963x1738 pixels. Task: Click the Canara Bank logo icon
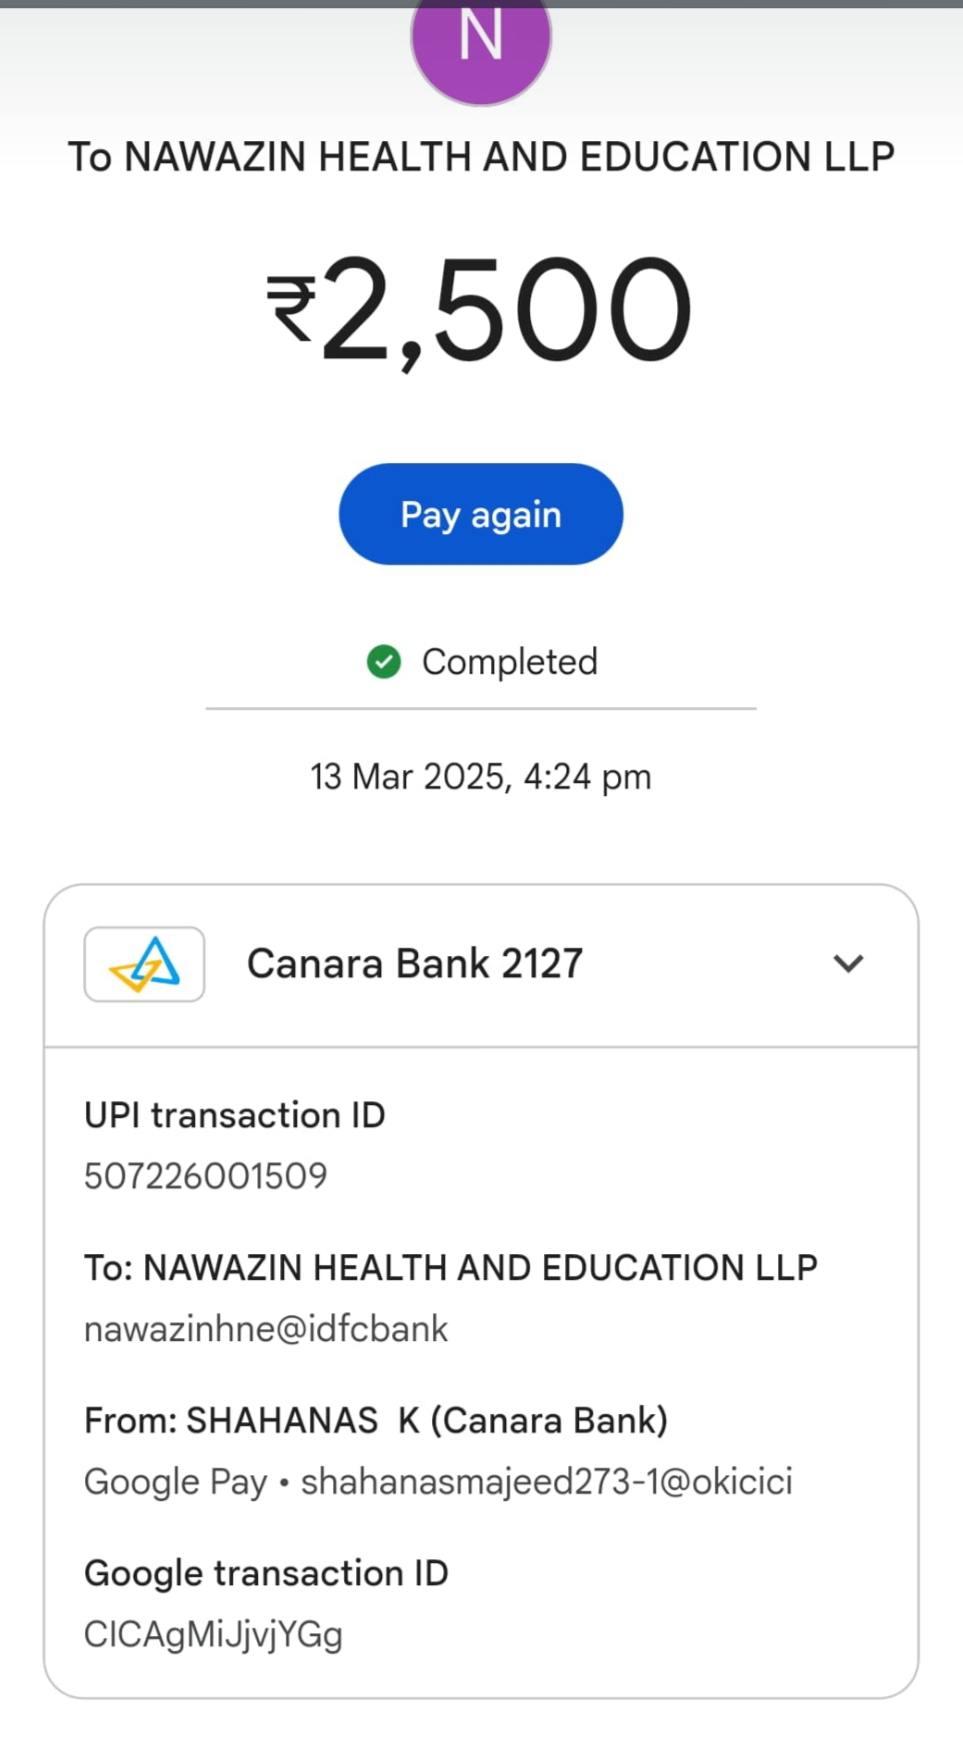(x=144, y=964)
